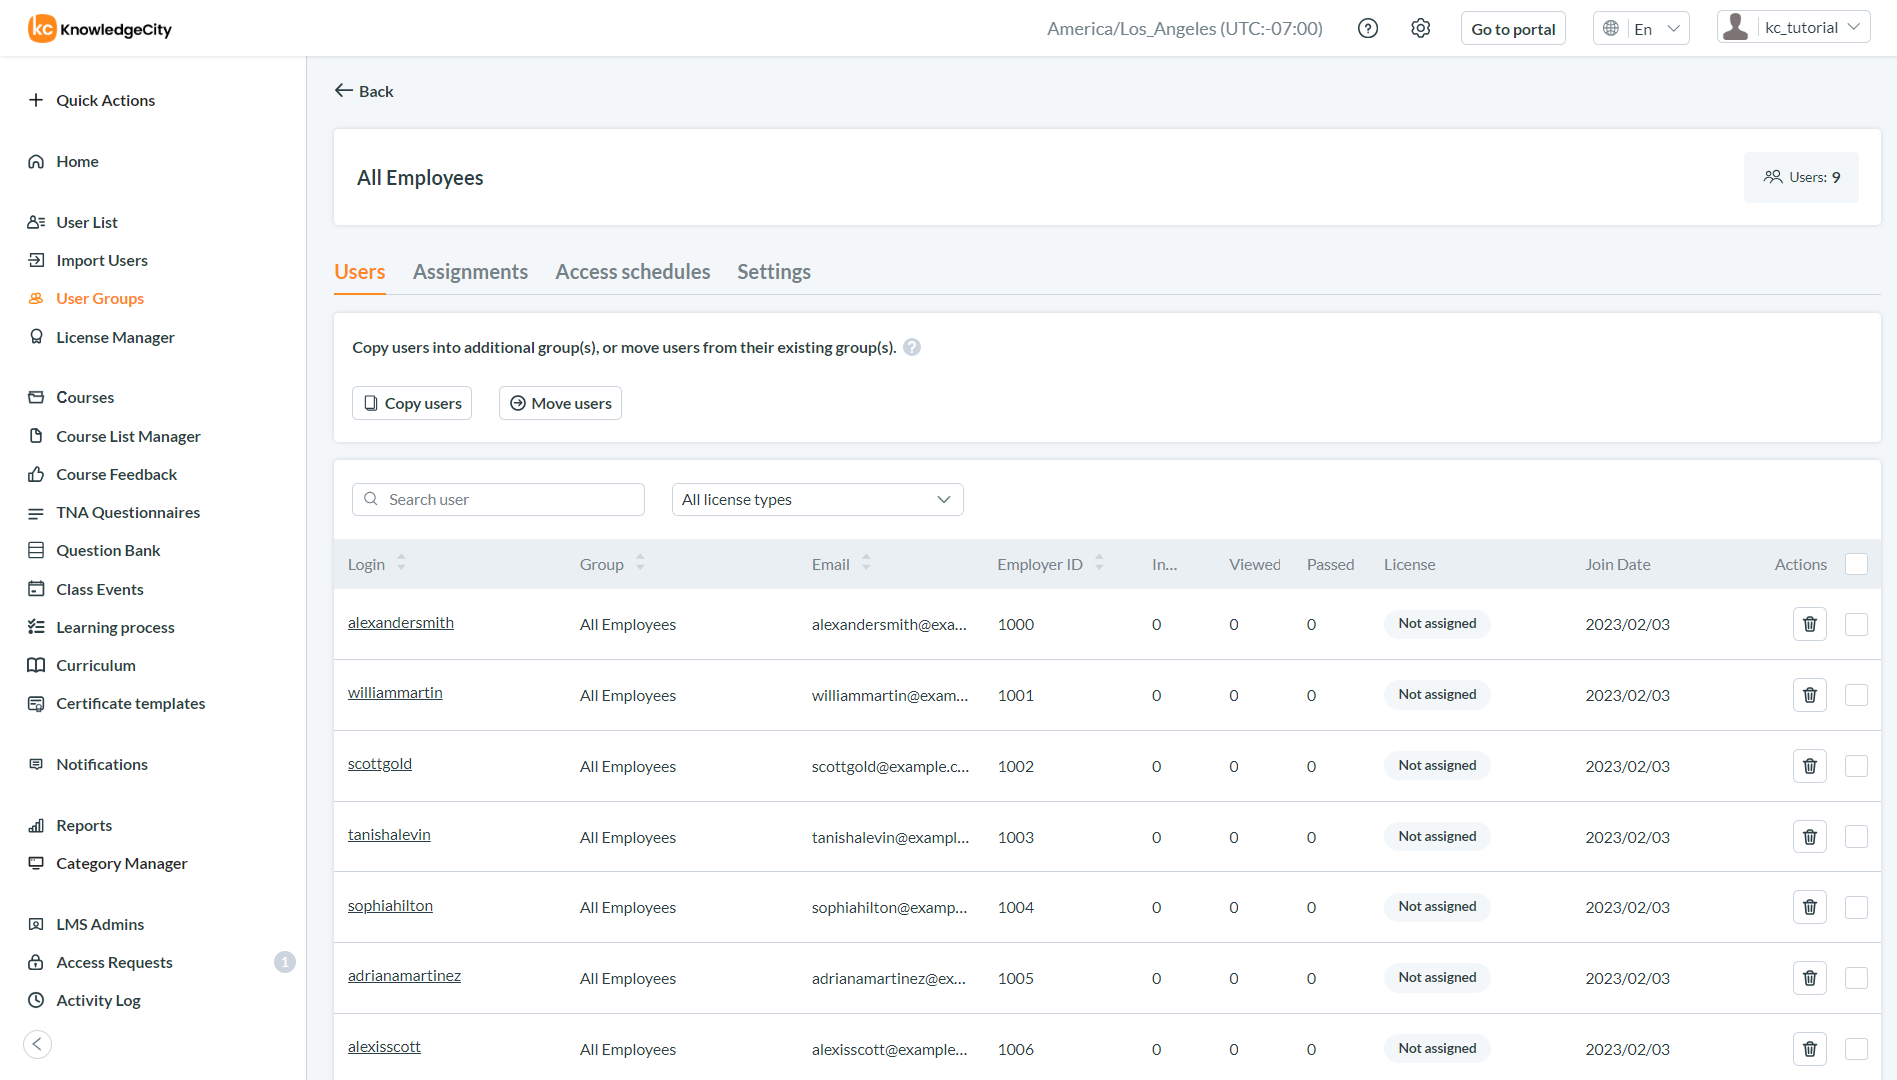Select the checkbox for sophiahilton row
1897x1080 pixels.
click(x=1856, y=907)
